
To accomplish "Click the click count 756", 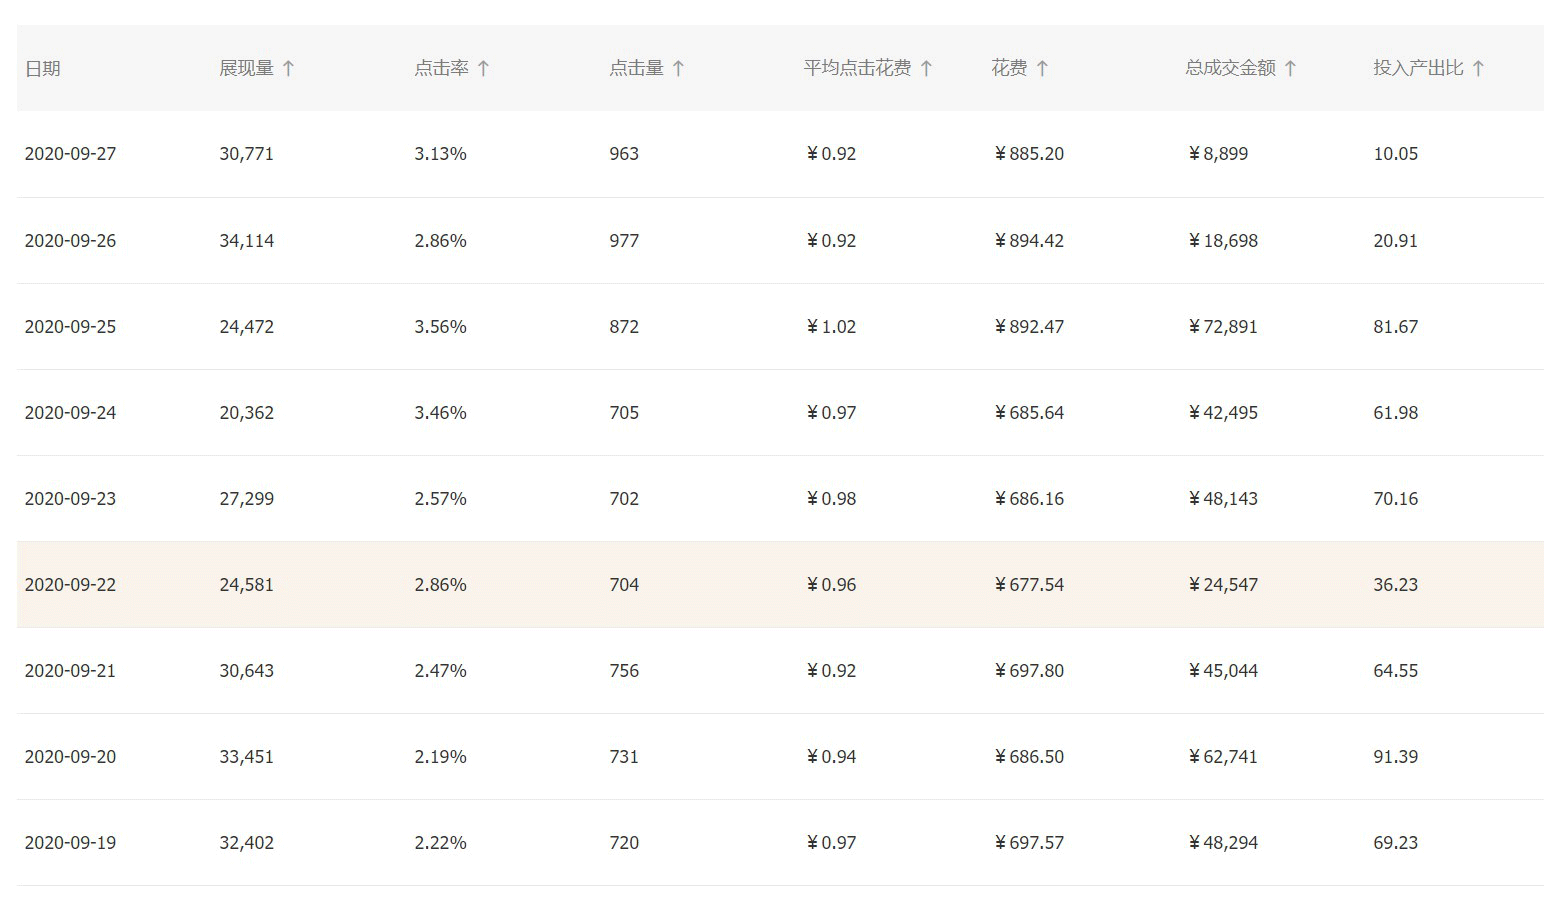I will pos(624,671).
